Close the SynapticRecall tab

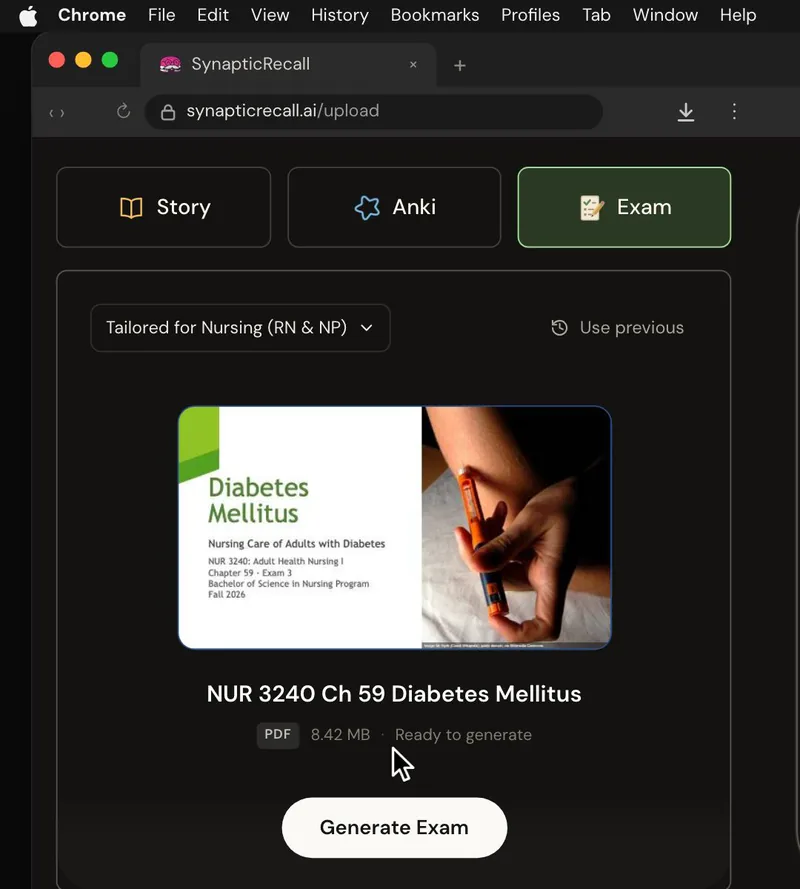pyautogui.click(x=413, y=65)
